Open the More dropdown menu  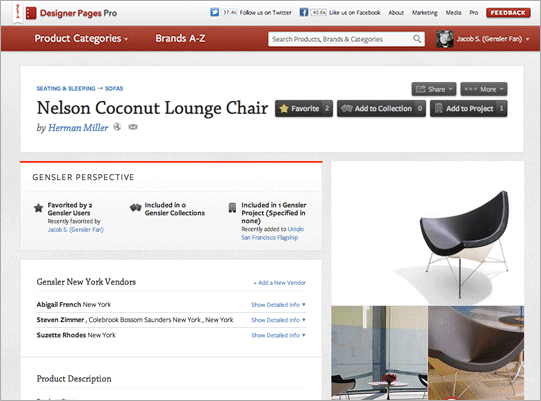pos(484,89)
